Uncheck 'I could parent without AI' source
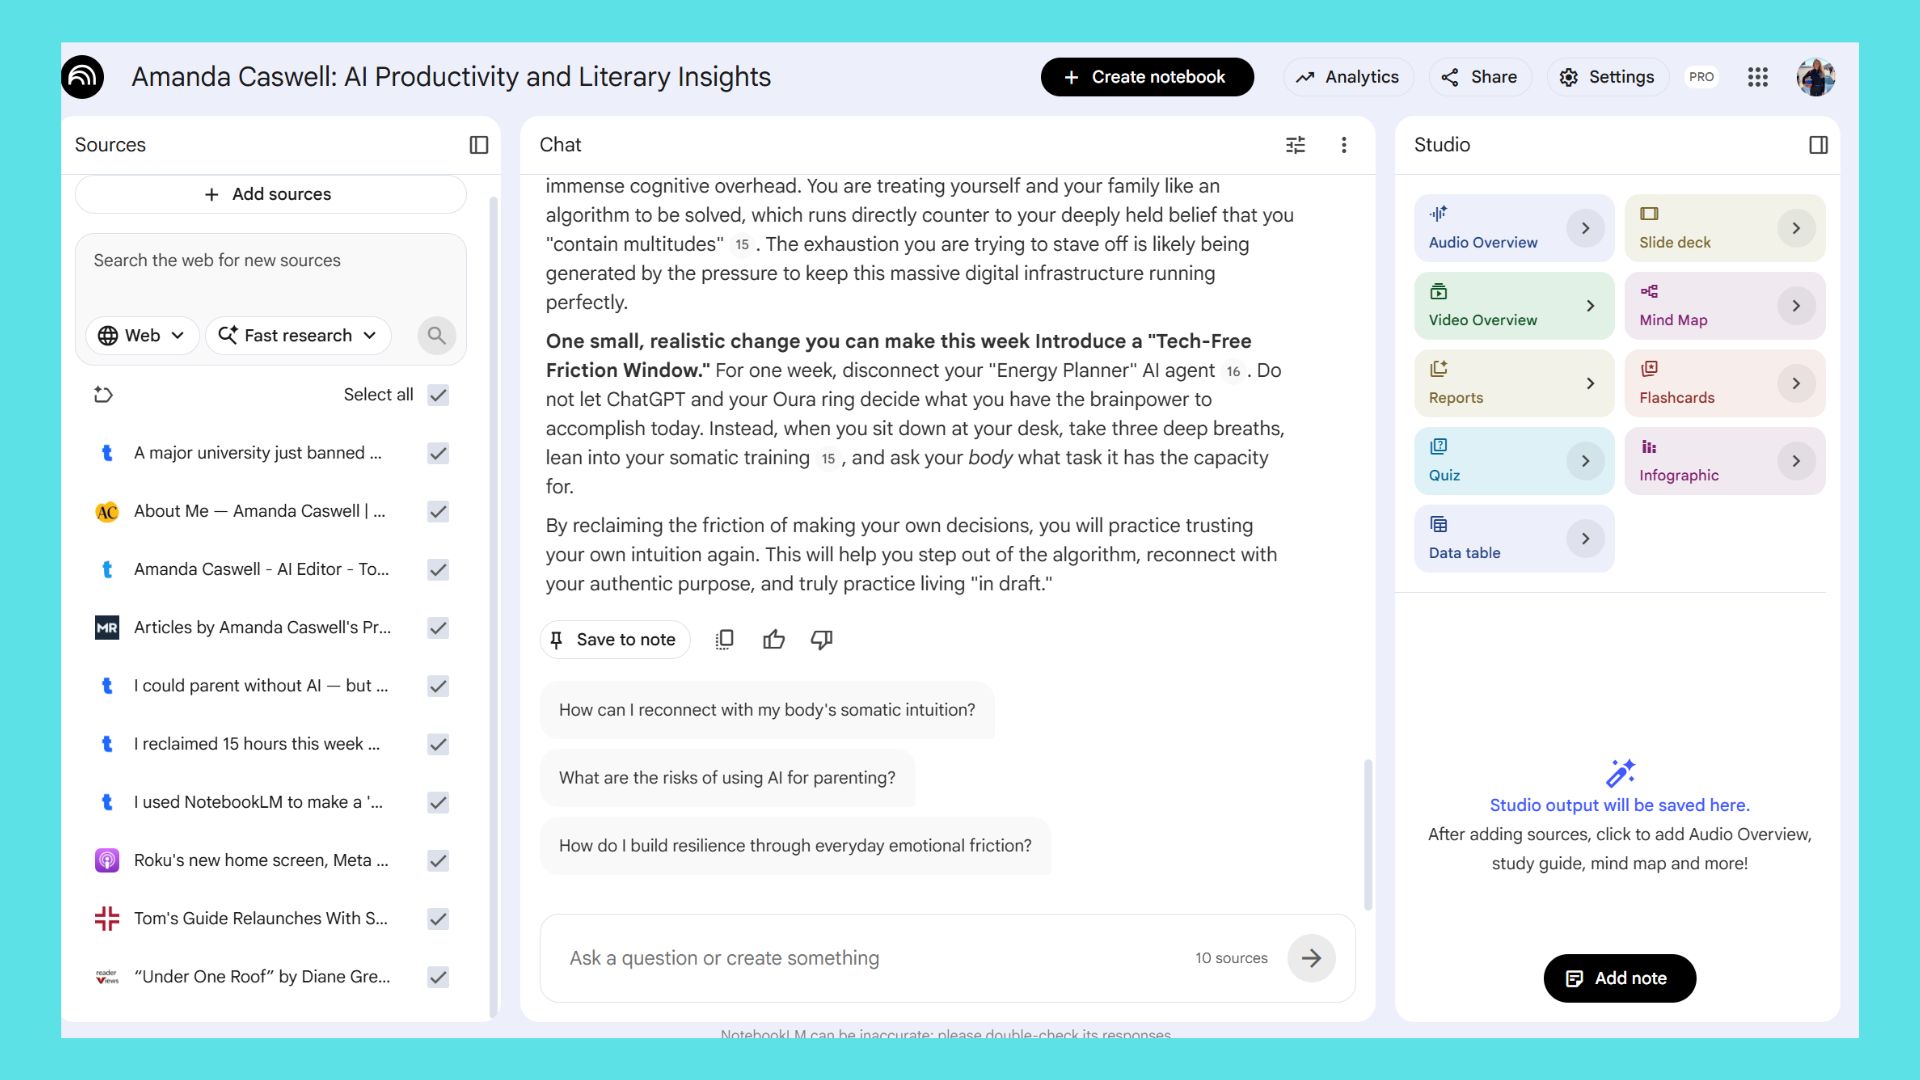 pos(438,685)
